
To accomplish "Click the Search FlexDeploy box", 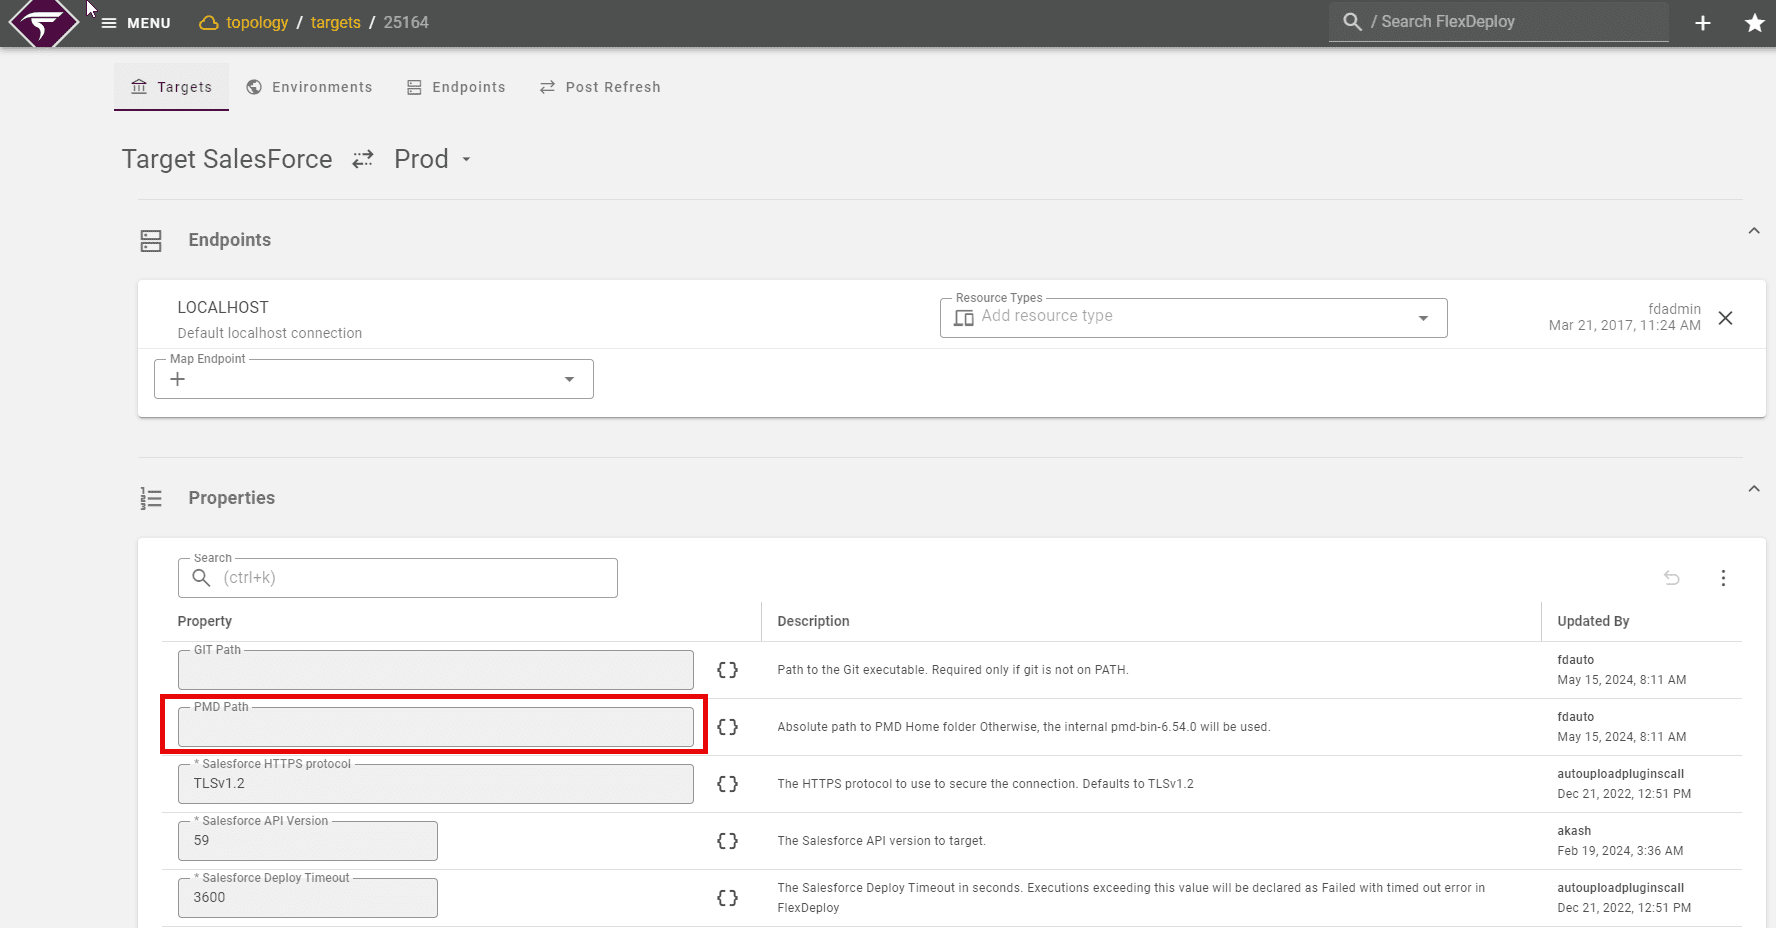I will point(1499,22).
